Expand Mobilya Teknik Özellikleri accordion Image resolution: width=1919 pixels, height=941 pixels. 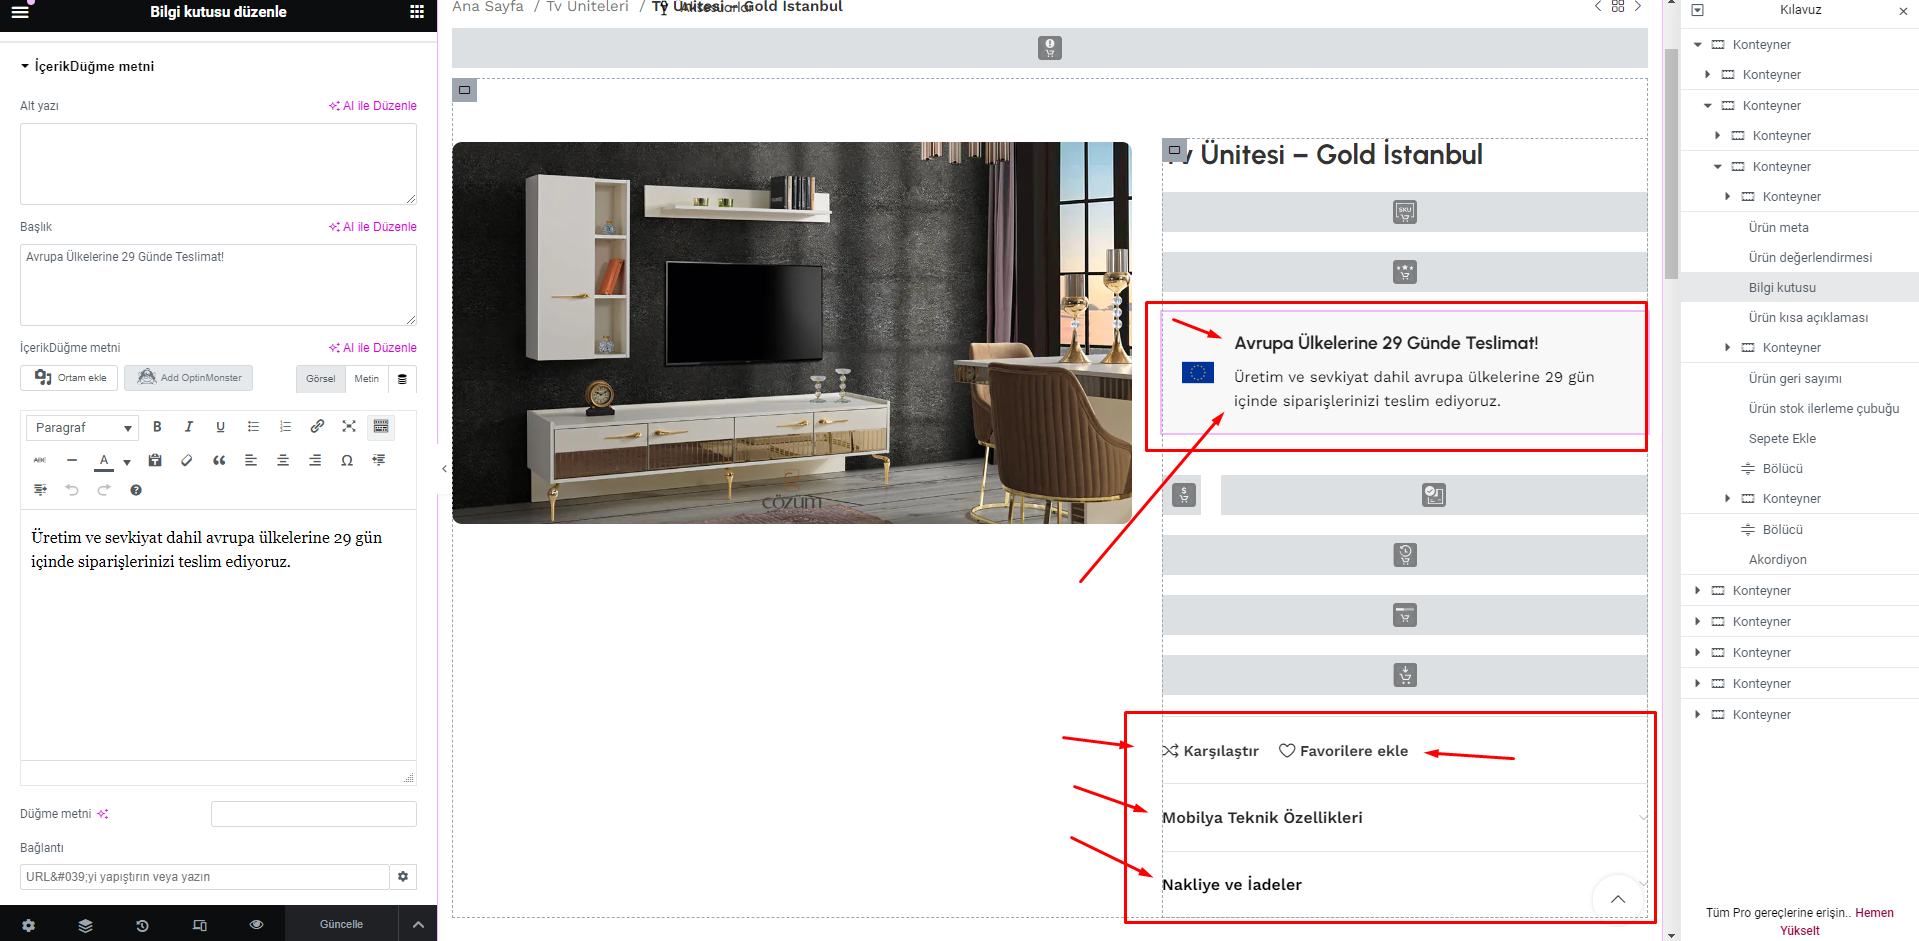tap(1404, 817)
